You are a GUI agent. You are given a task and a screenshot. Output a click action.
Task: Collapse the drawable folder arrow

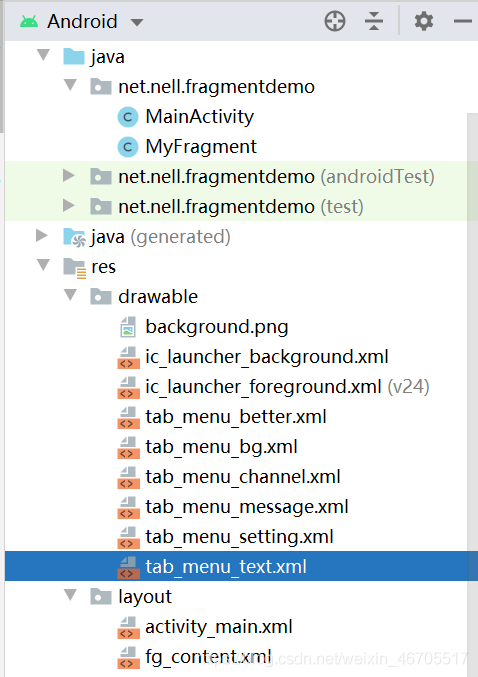pyautogui.click(x=70, y=295)
